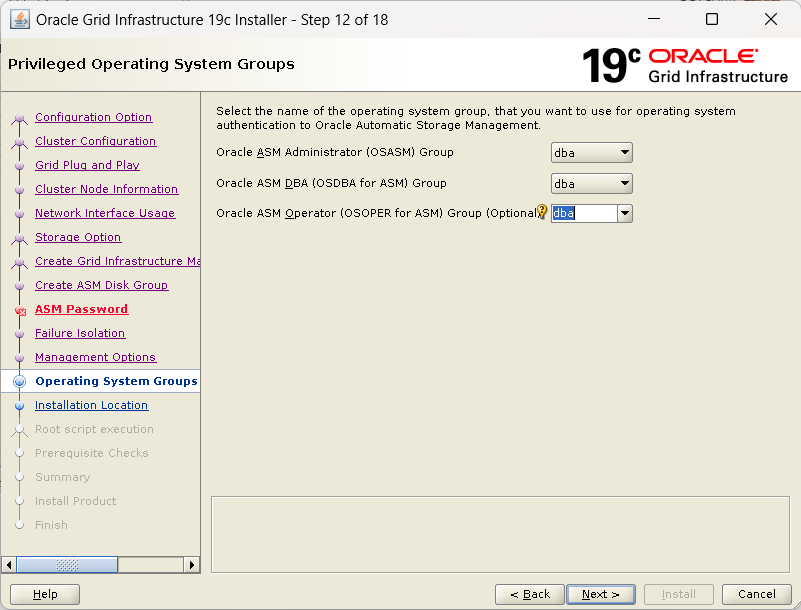Open the OSASM Administrator group dropdown
This screenshot has height=610, width=801.
592,153
